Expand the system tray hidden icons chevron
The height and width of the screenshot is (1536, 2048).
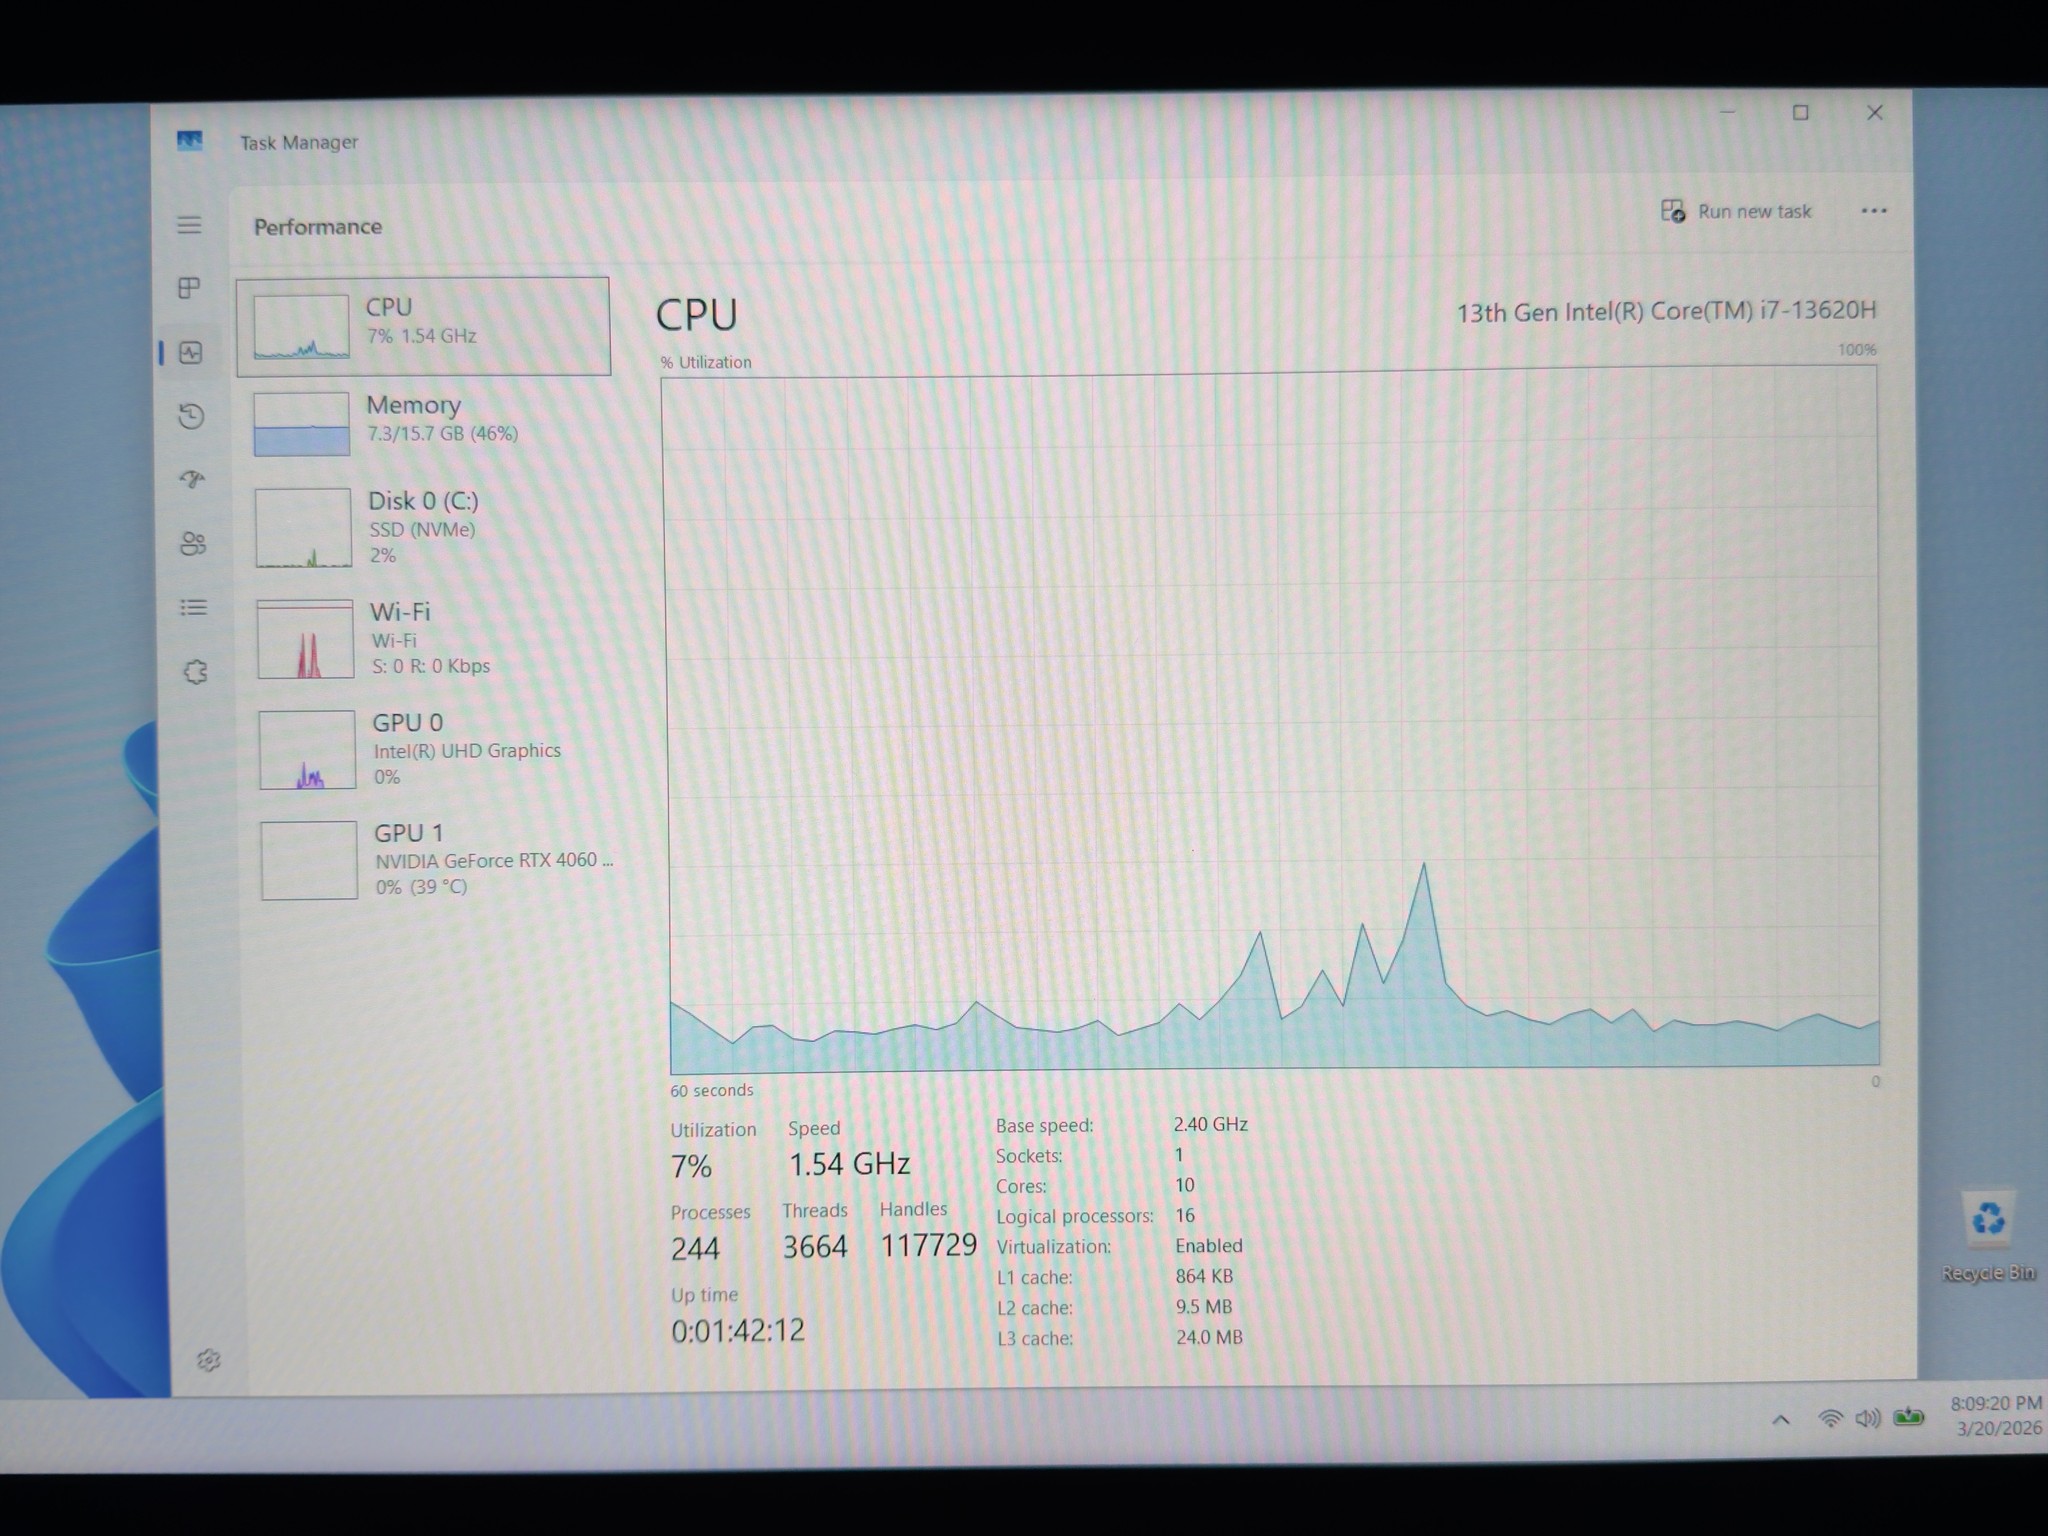coord(1781,1419)
